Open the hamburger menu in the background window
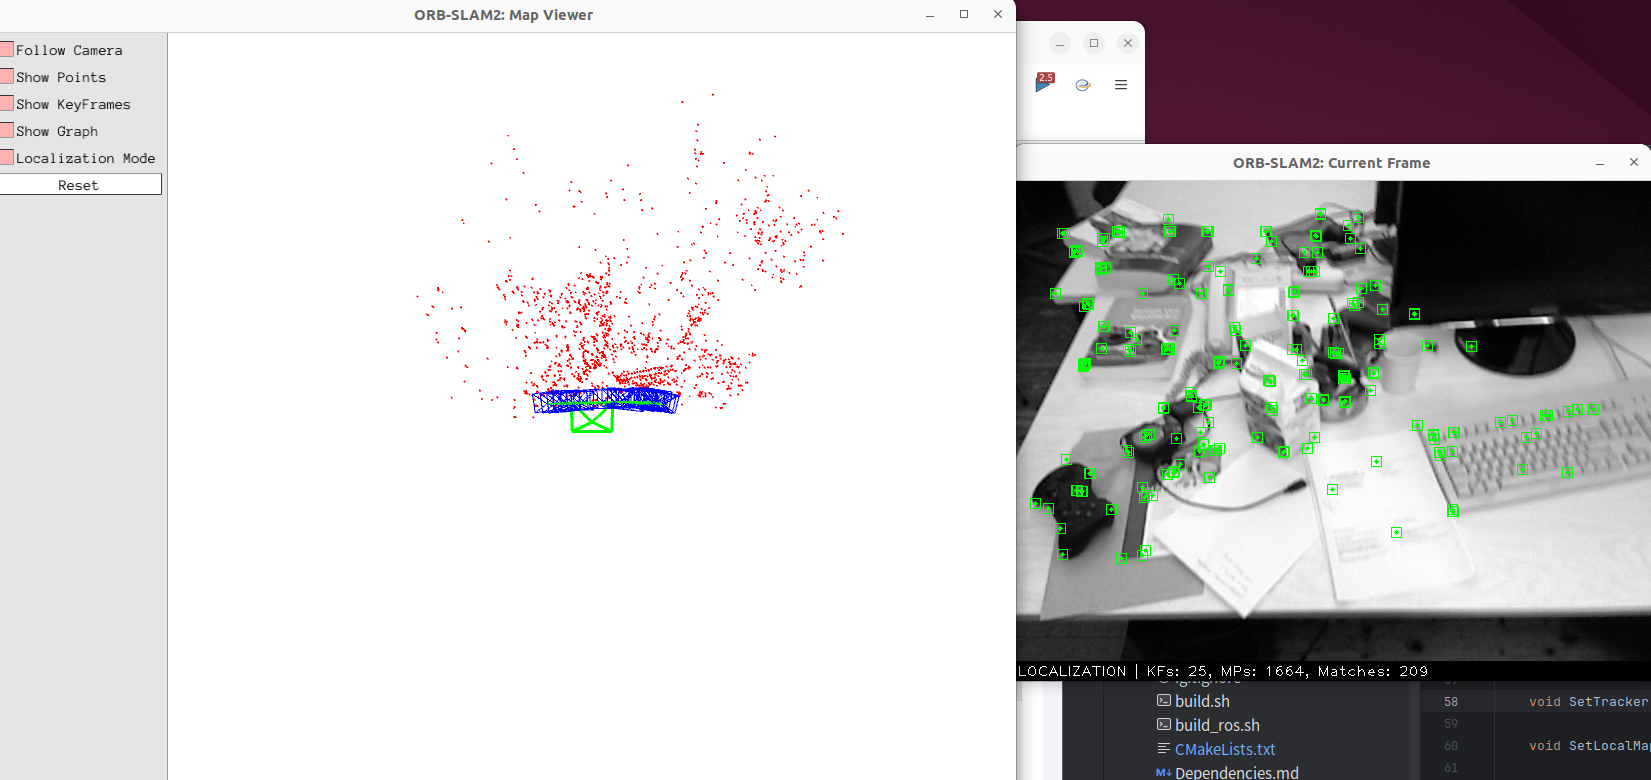This screenshot has height=780, width=1651. pyautogui.click(x=1121, y=85)
